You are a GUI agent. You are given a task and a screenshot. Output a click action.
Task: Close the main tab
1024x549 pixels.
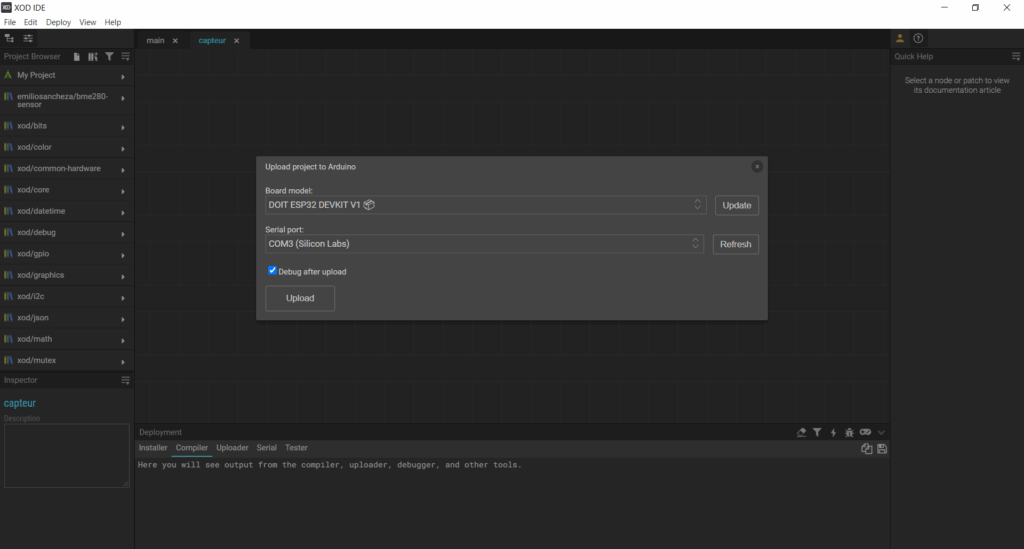point(175,40)
